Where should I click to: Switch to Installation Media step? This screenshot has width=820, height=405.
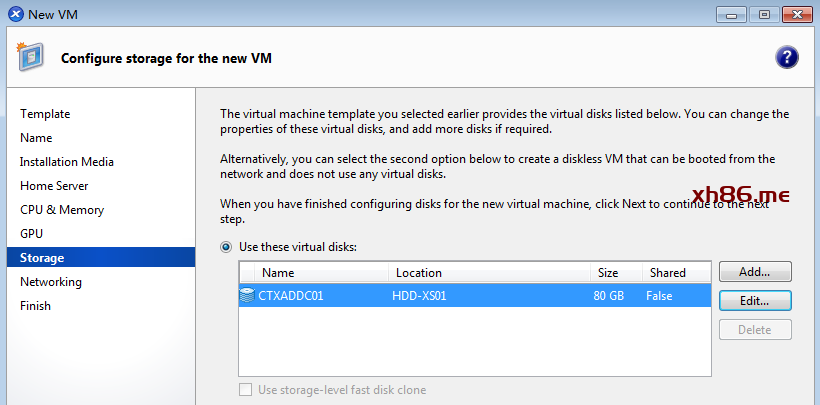pos(67,162)
